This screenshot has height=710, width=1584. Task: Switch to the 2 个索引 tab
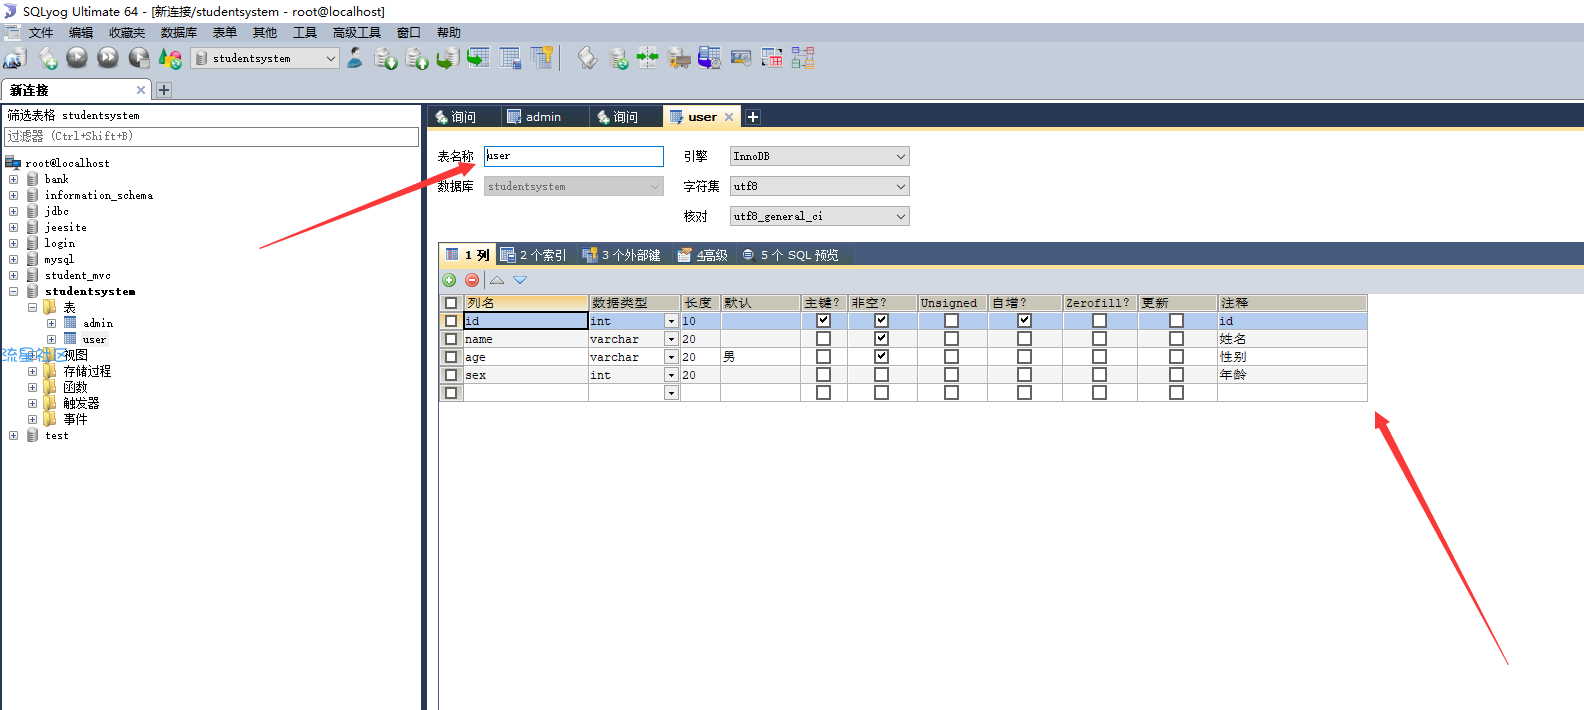point(533,255)
